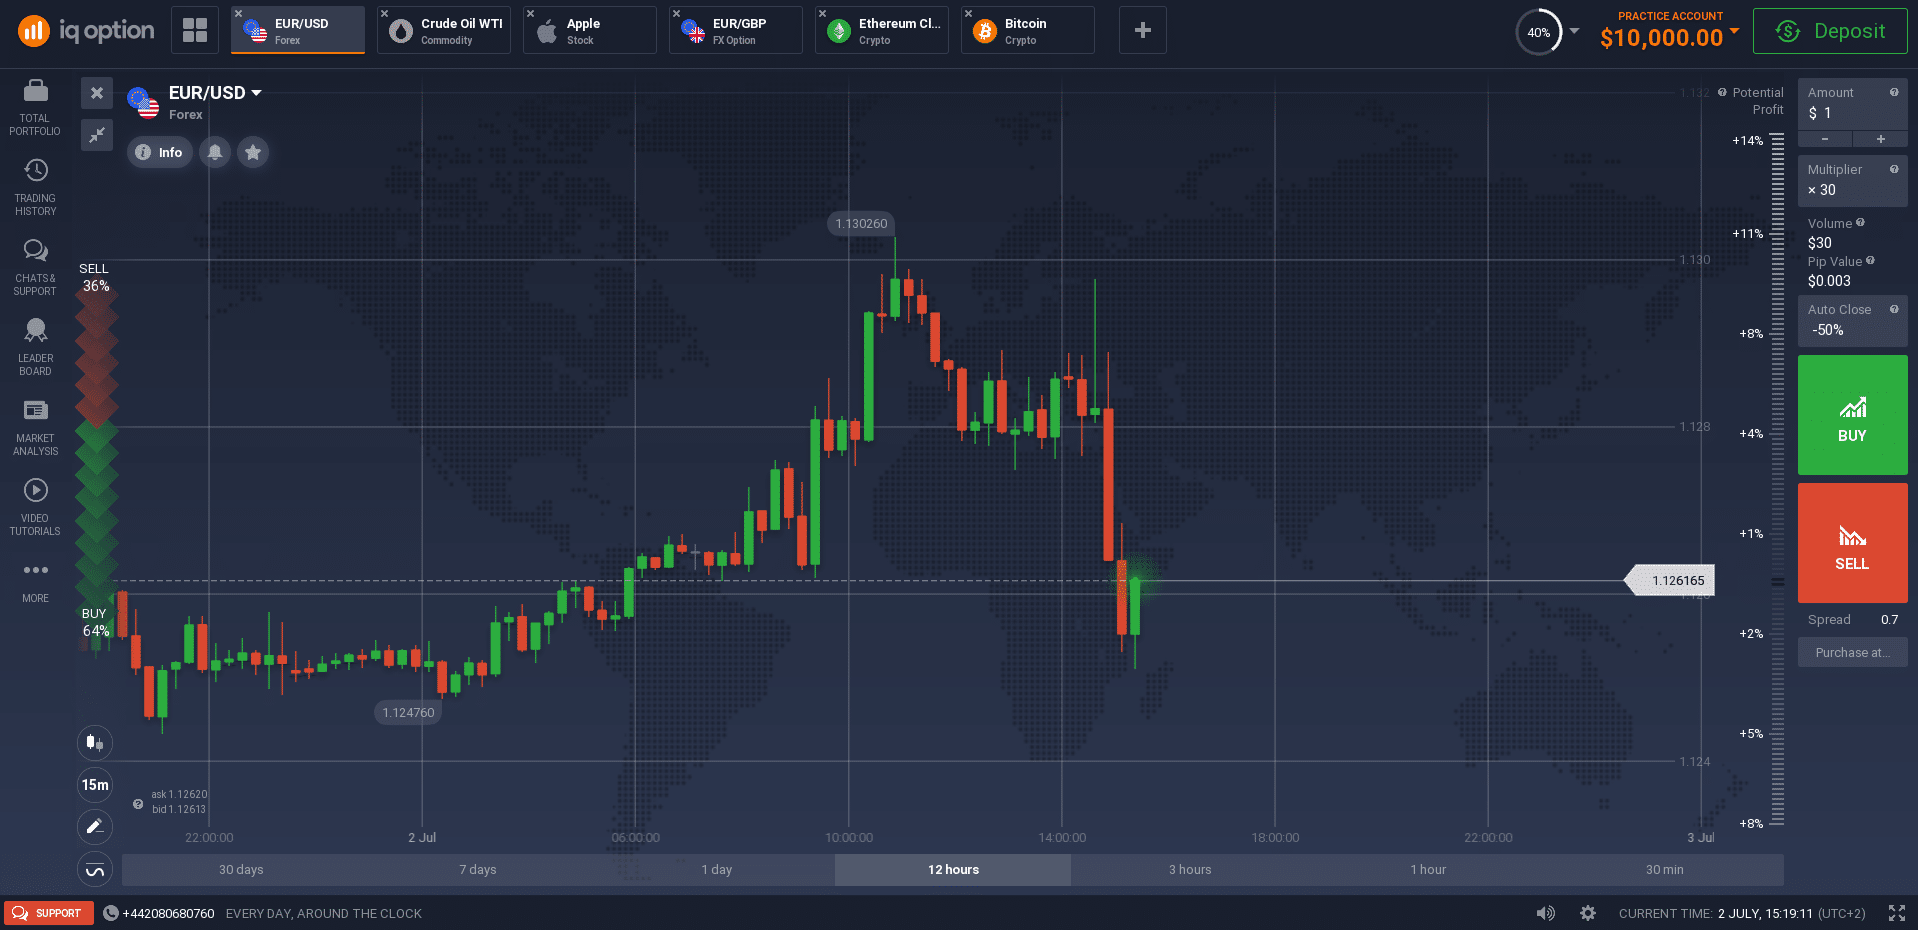Open Total Portfolio from the sidebar
Image resolution: width=1918 pixels, height=930 pixels.
point(35,108)
